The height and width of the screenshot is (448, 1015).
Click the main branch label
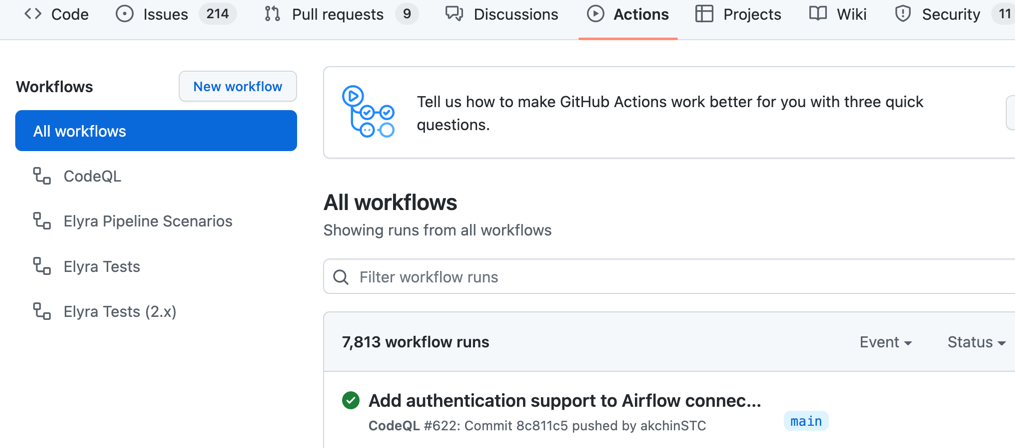pos(806,421)
